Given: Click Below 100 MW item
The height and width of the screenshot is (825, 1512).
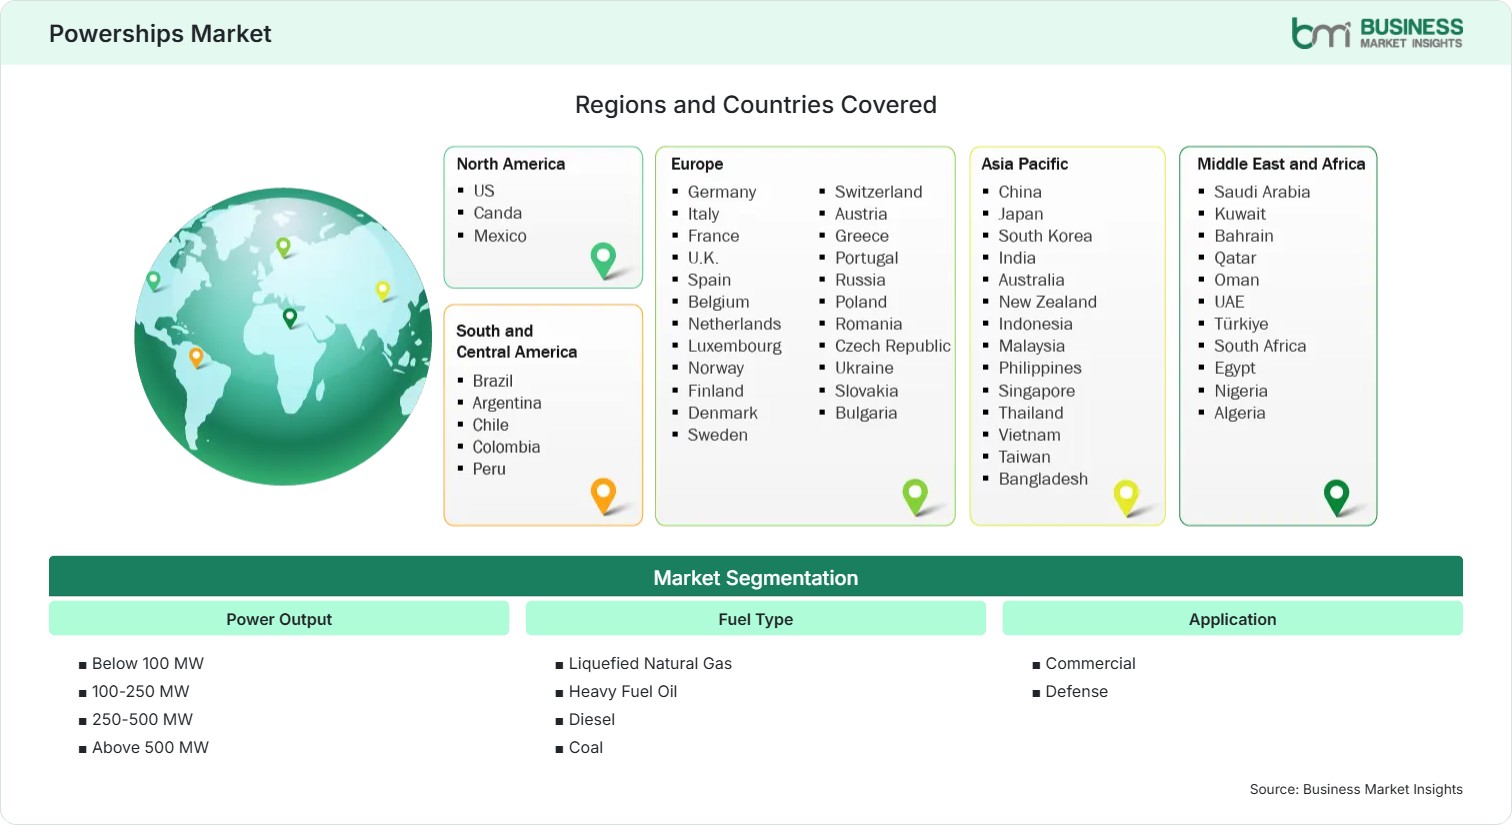Looking at the screenshot, I should [x=148, y=663].
